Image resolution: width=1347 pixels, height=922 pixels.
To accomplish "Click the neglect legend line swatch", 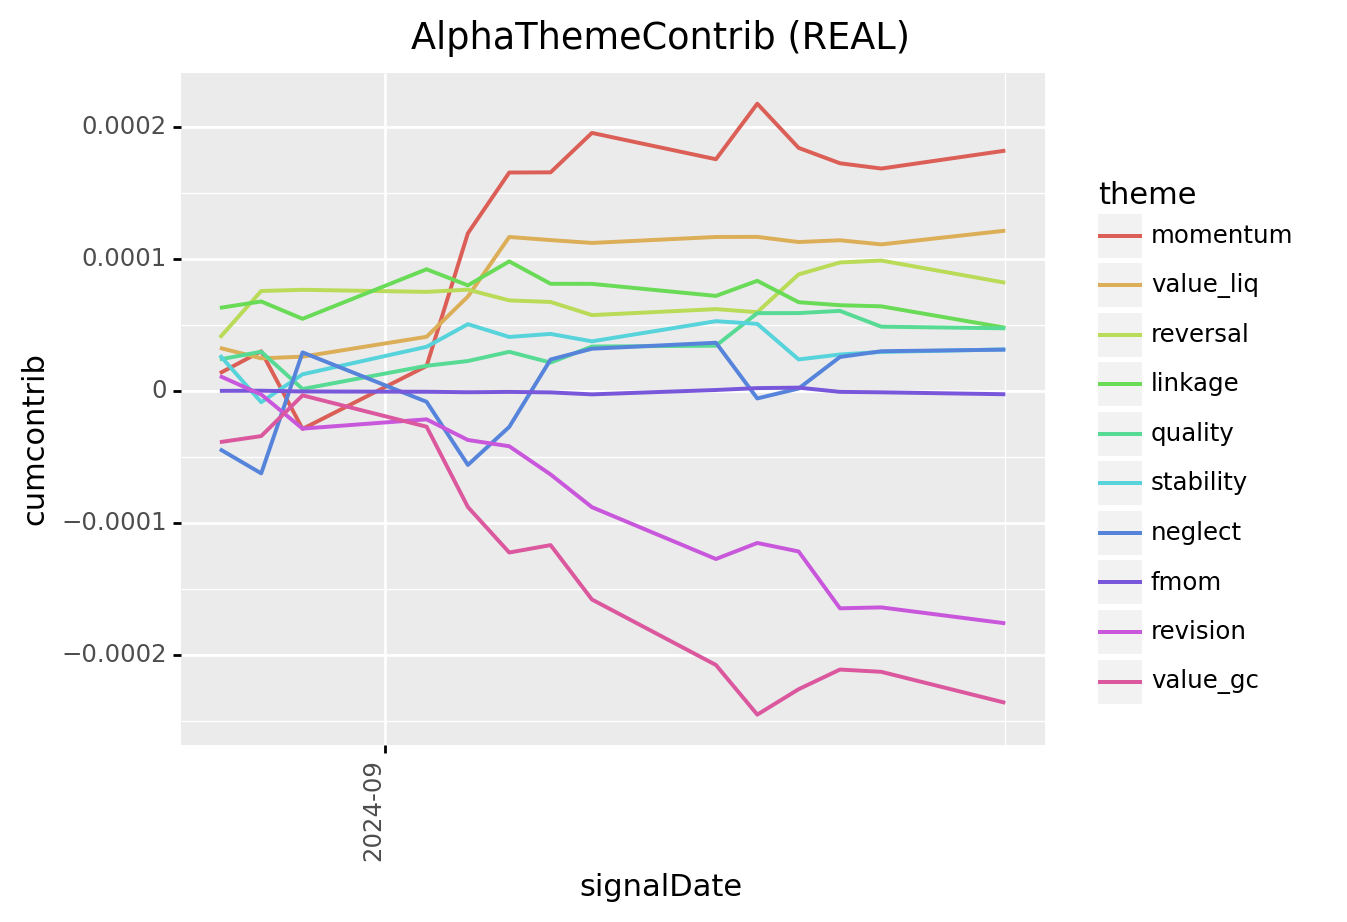I will [1119, 532].
